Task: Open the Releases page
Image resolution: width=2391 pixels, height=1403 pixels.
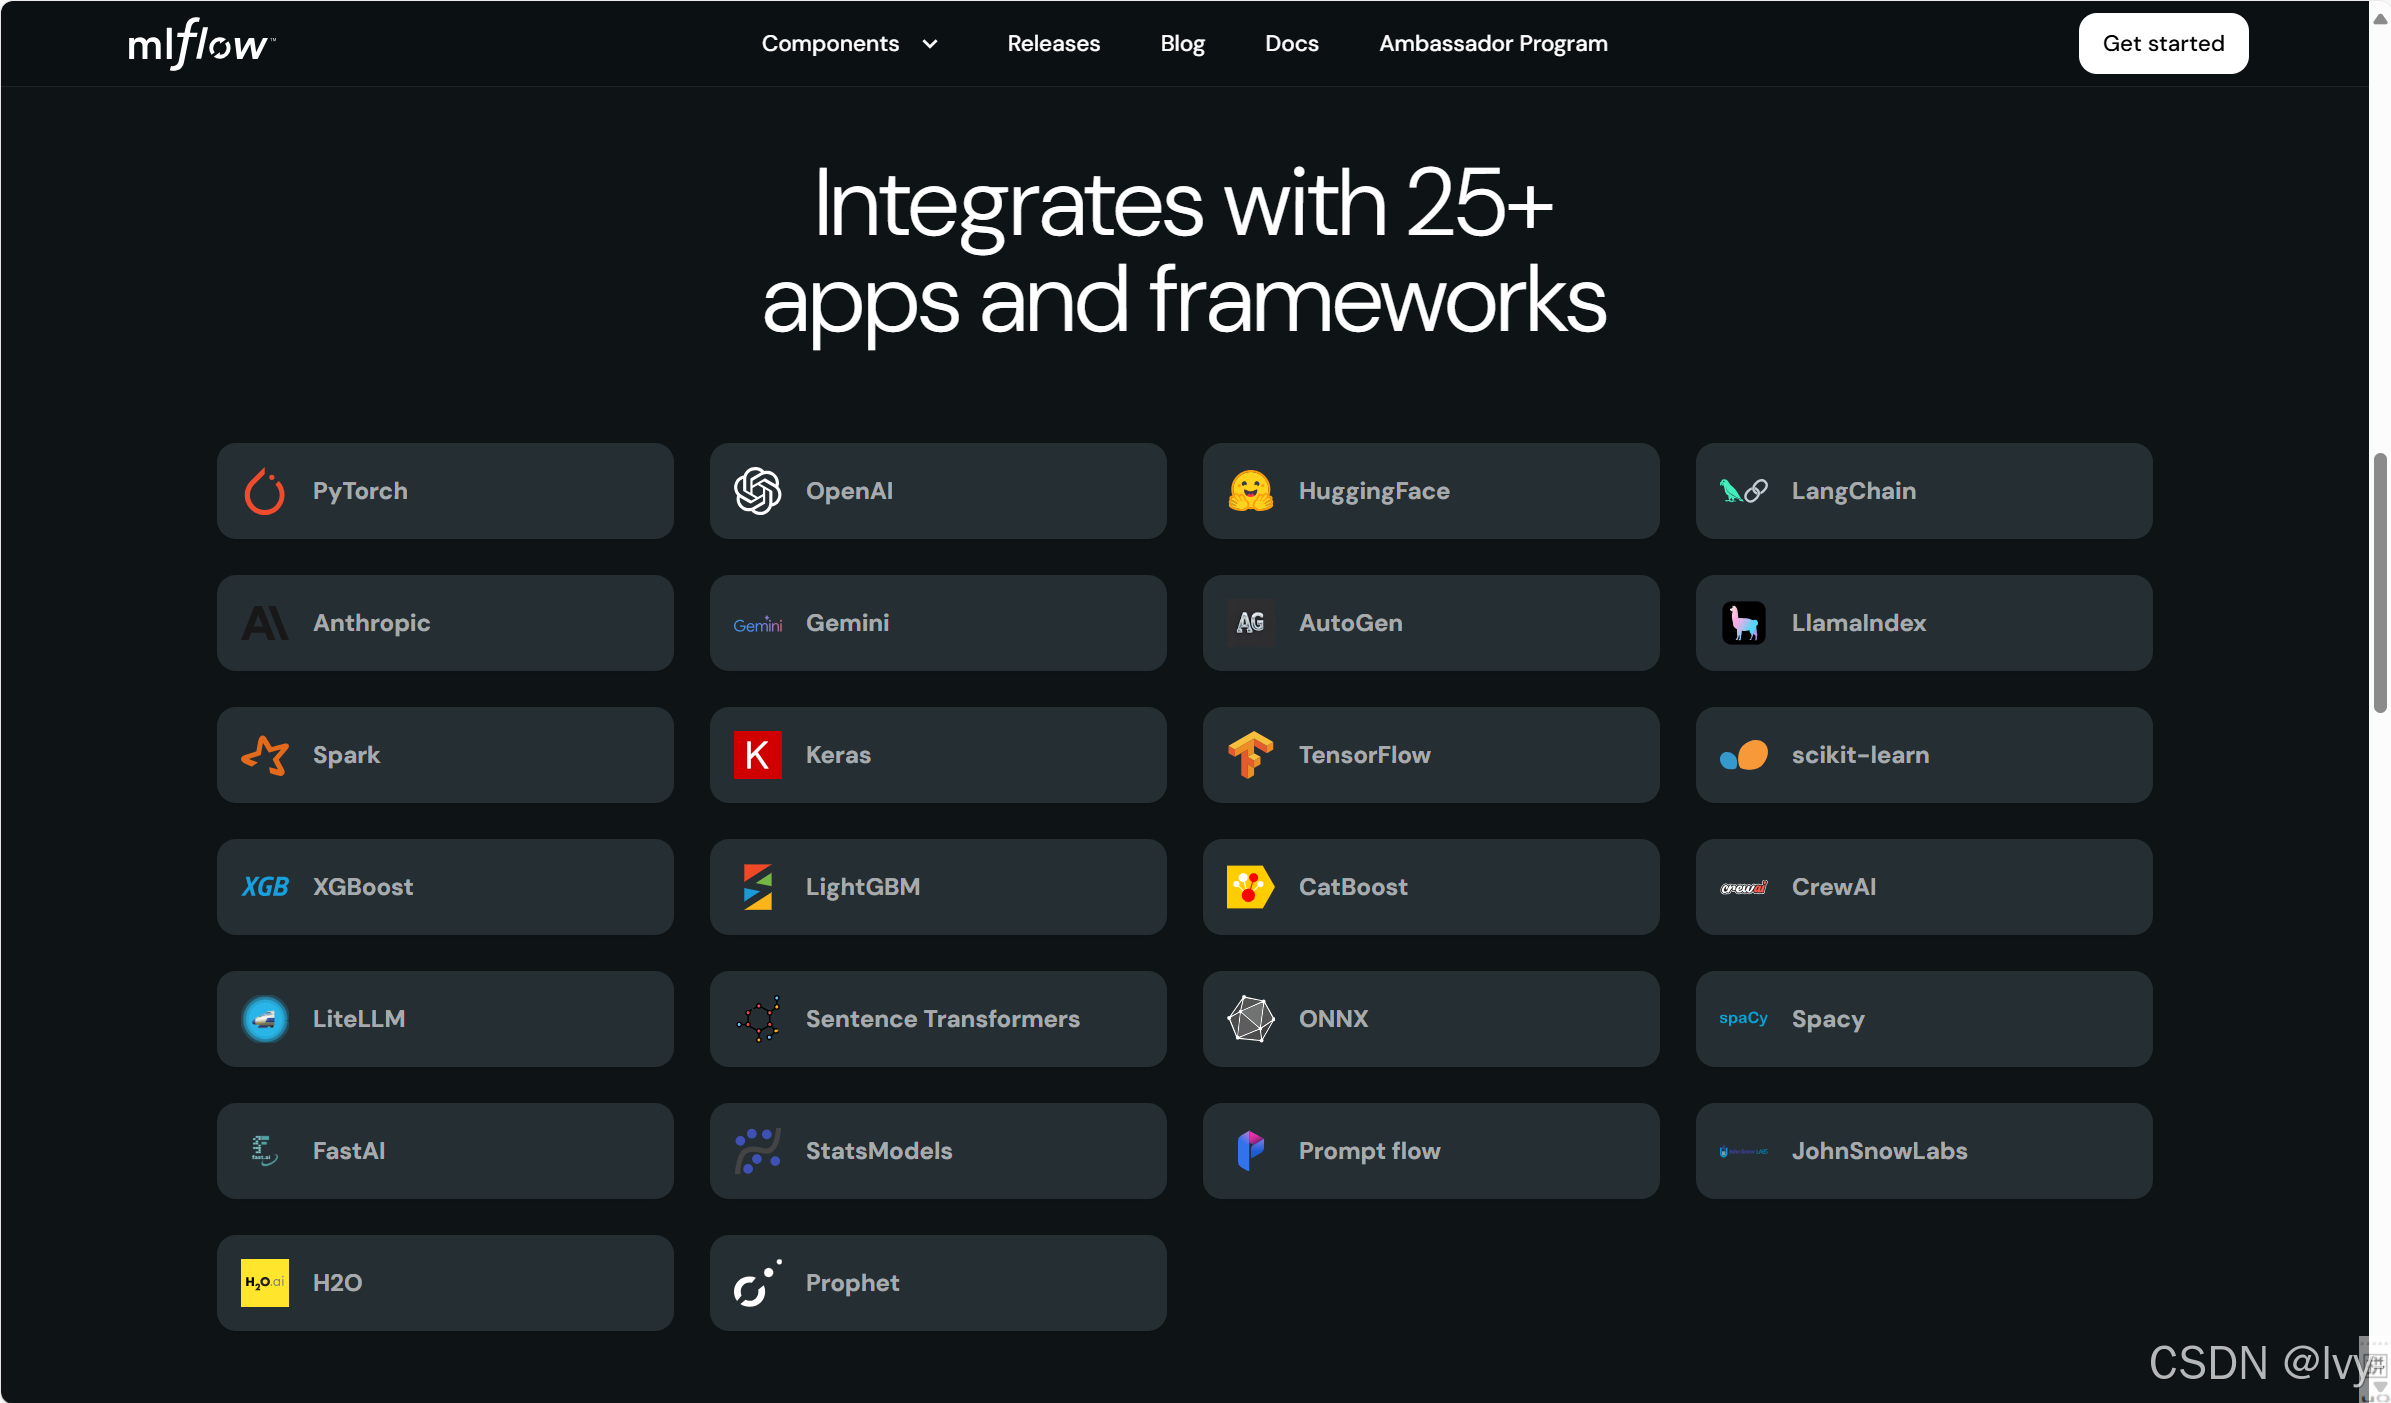Action: (1053, 44)
